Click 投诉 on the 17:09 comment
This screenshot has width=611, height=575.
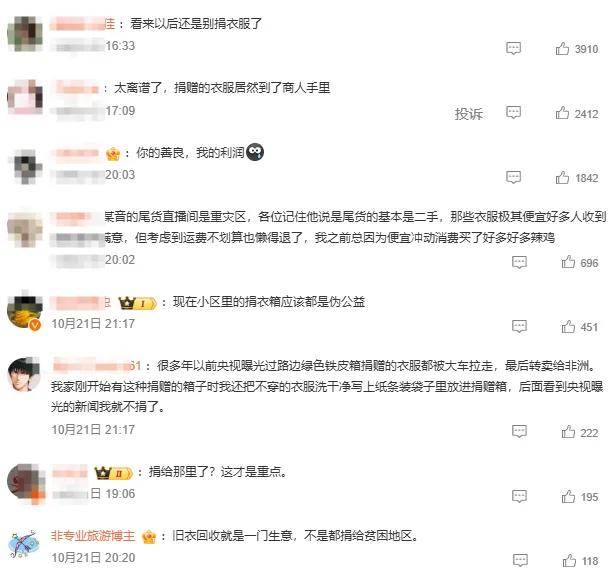[x=468, y=114]
